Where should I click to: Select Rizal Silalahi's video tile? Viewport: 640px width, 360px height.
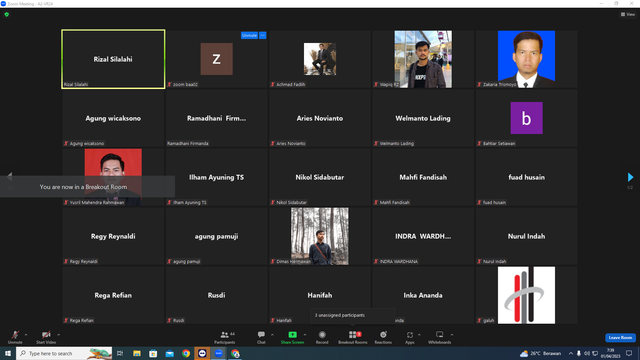point(113,59)
